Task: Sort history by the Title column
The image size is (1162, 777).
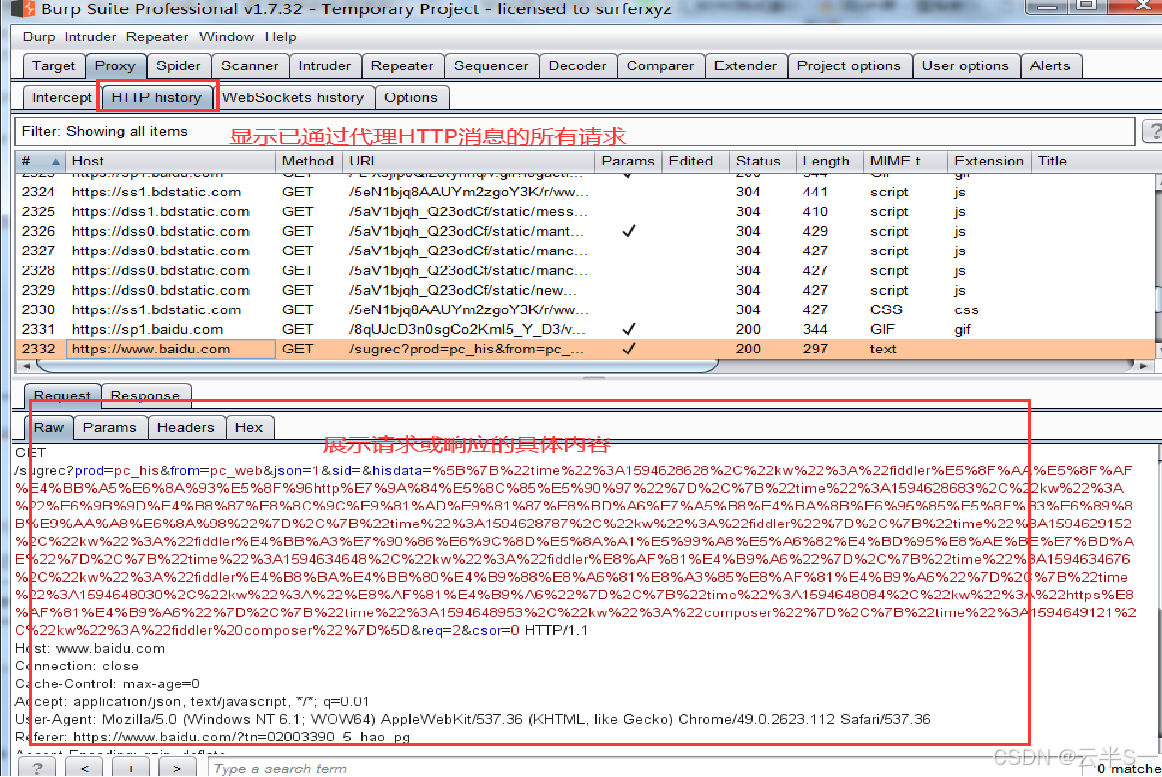Action: (x=1092, y=161)
